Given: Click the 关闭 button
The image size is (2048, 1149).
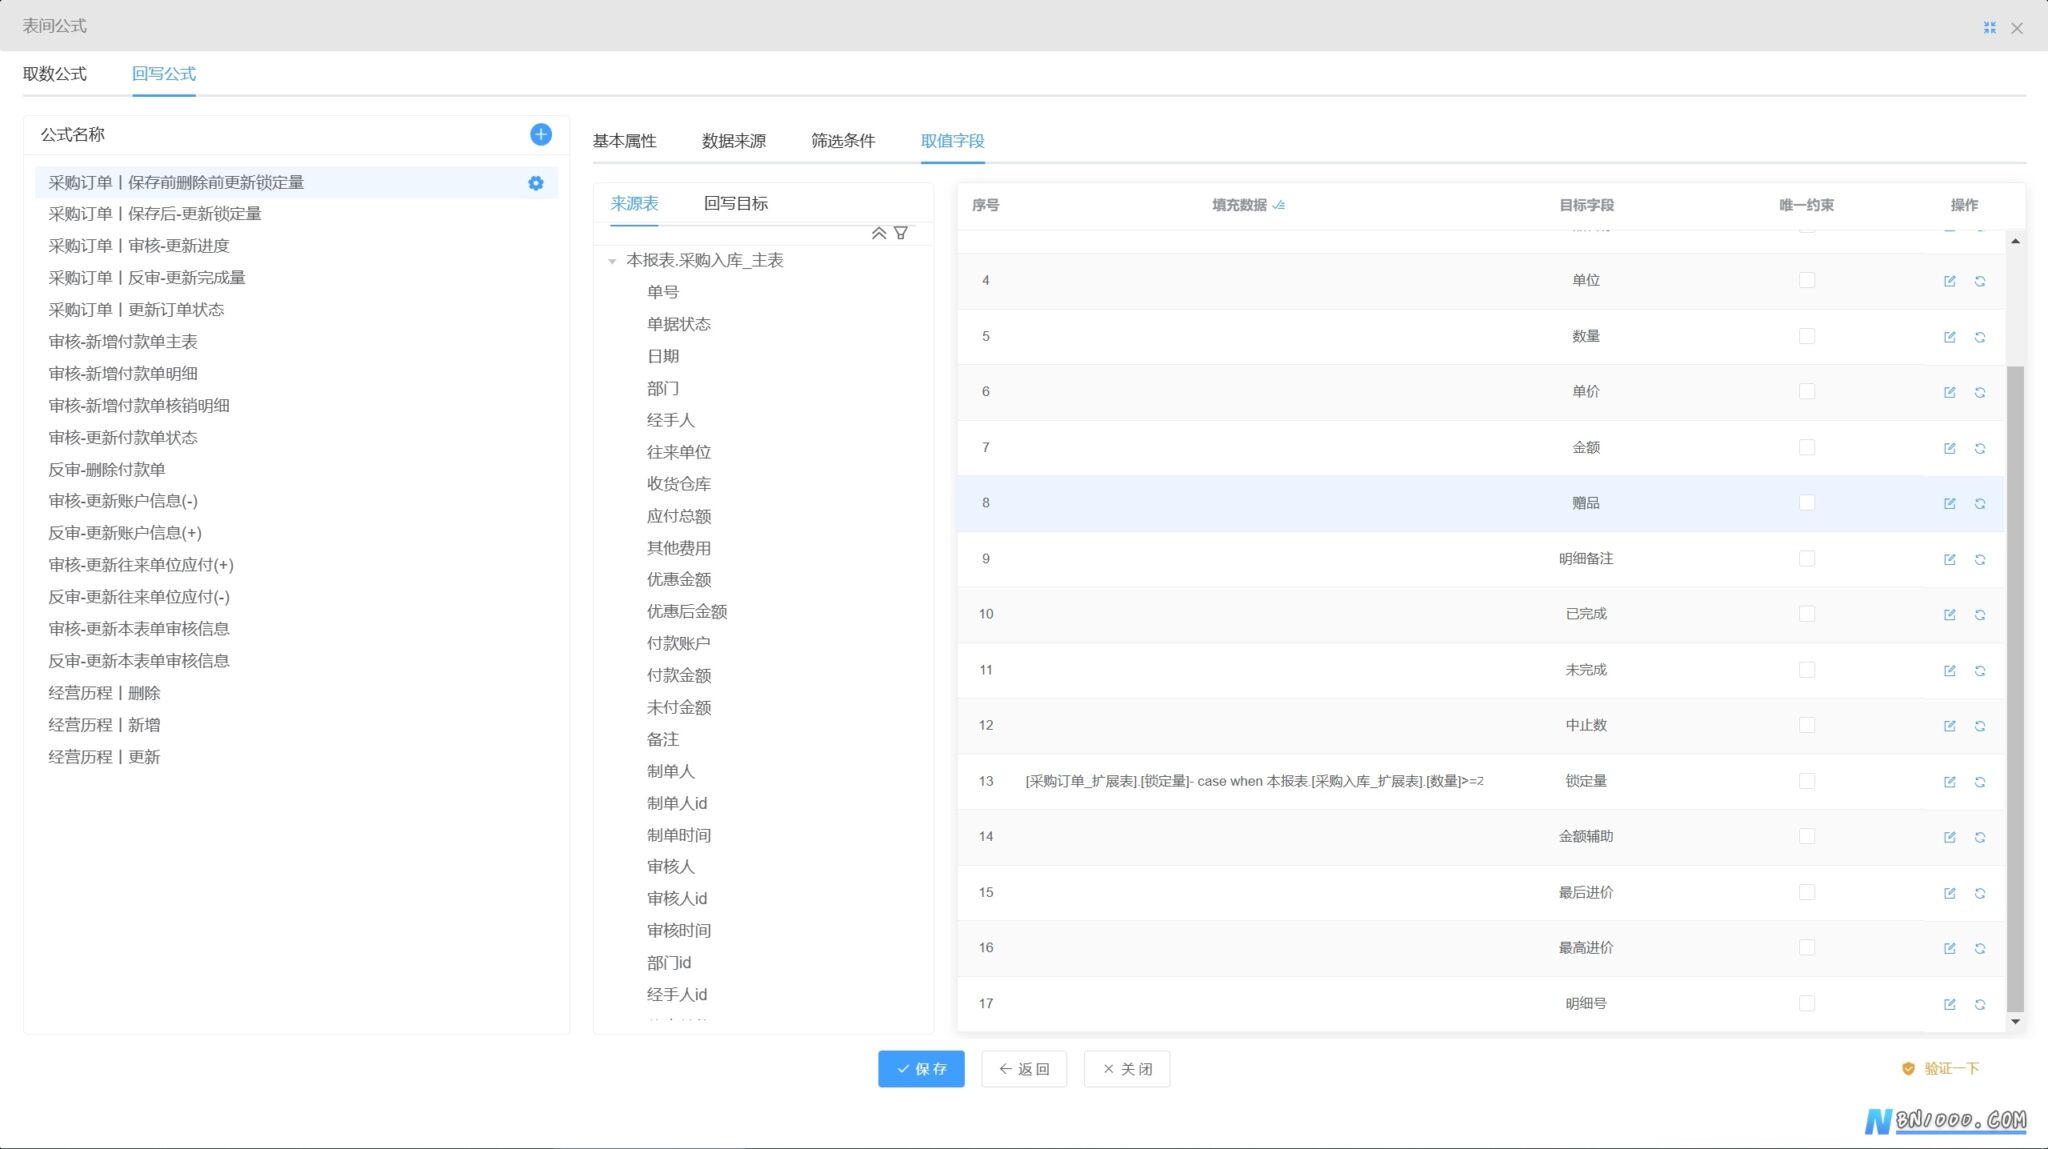Looking at the screenshot, I should pyautogui.click(x=1127, y=1069).
